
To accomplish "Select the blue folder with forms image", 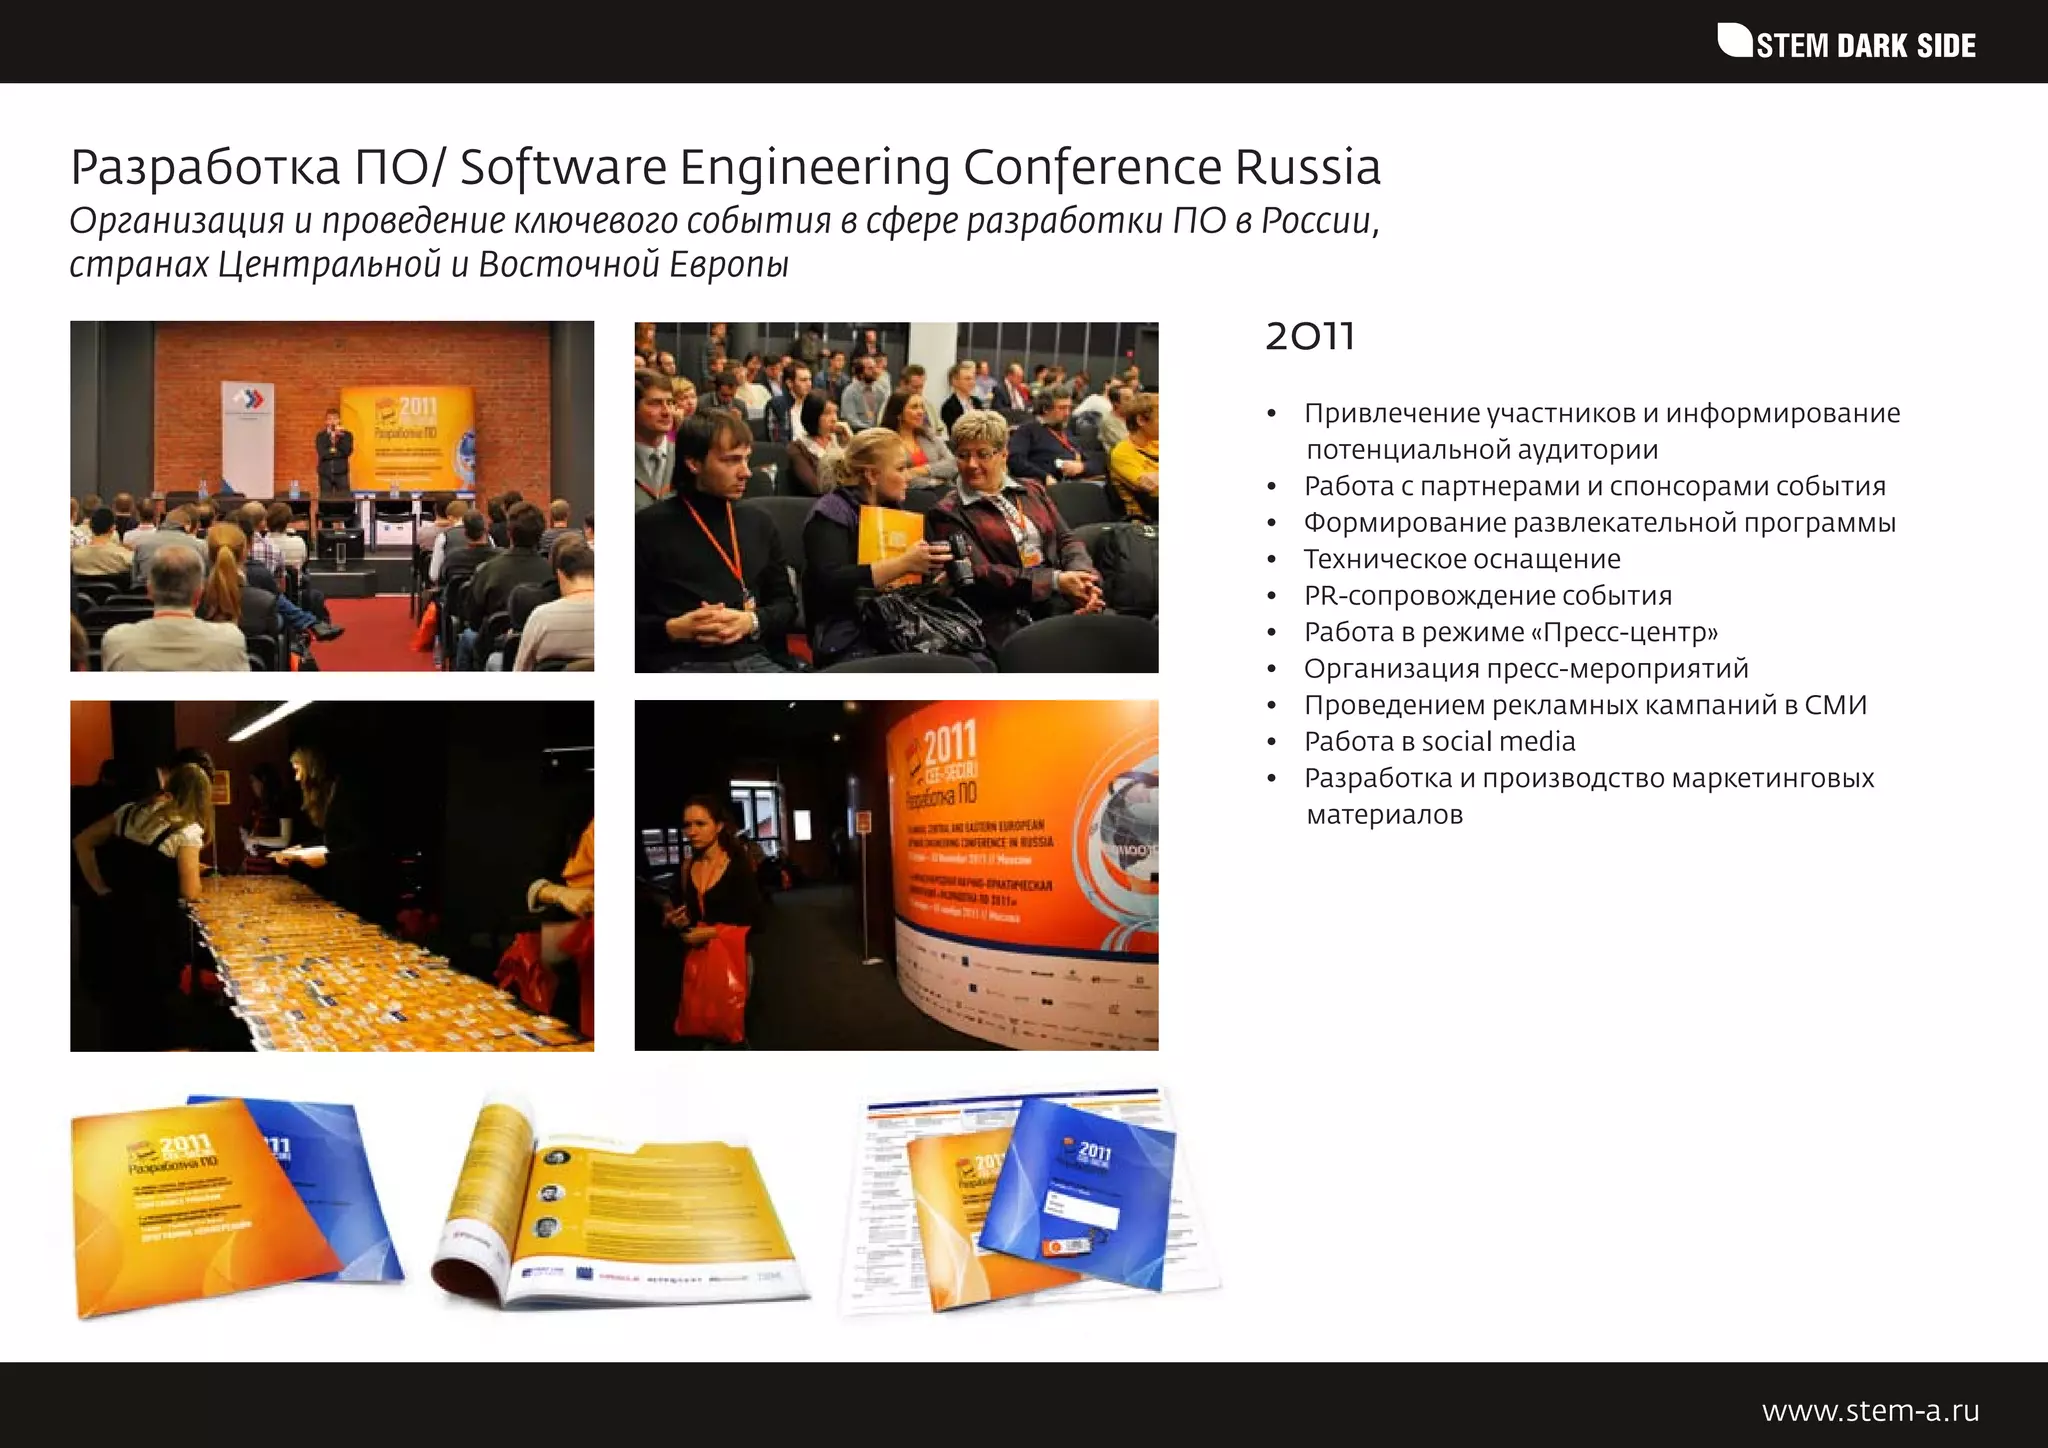I will point(1030,1202).
